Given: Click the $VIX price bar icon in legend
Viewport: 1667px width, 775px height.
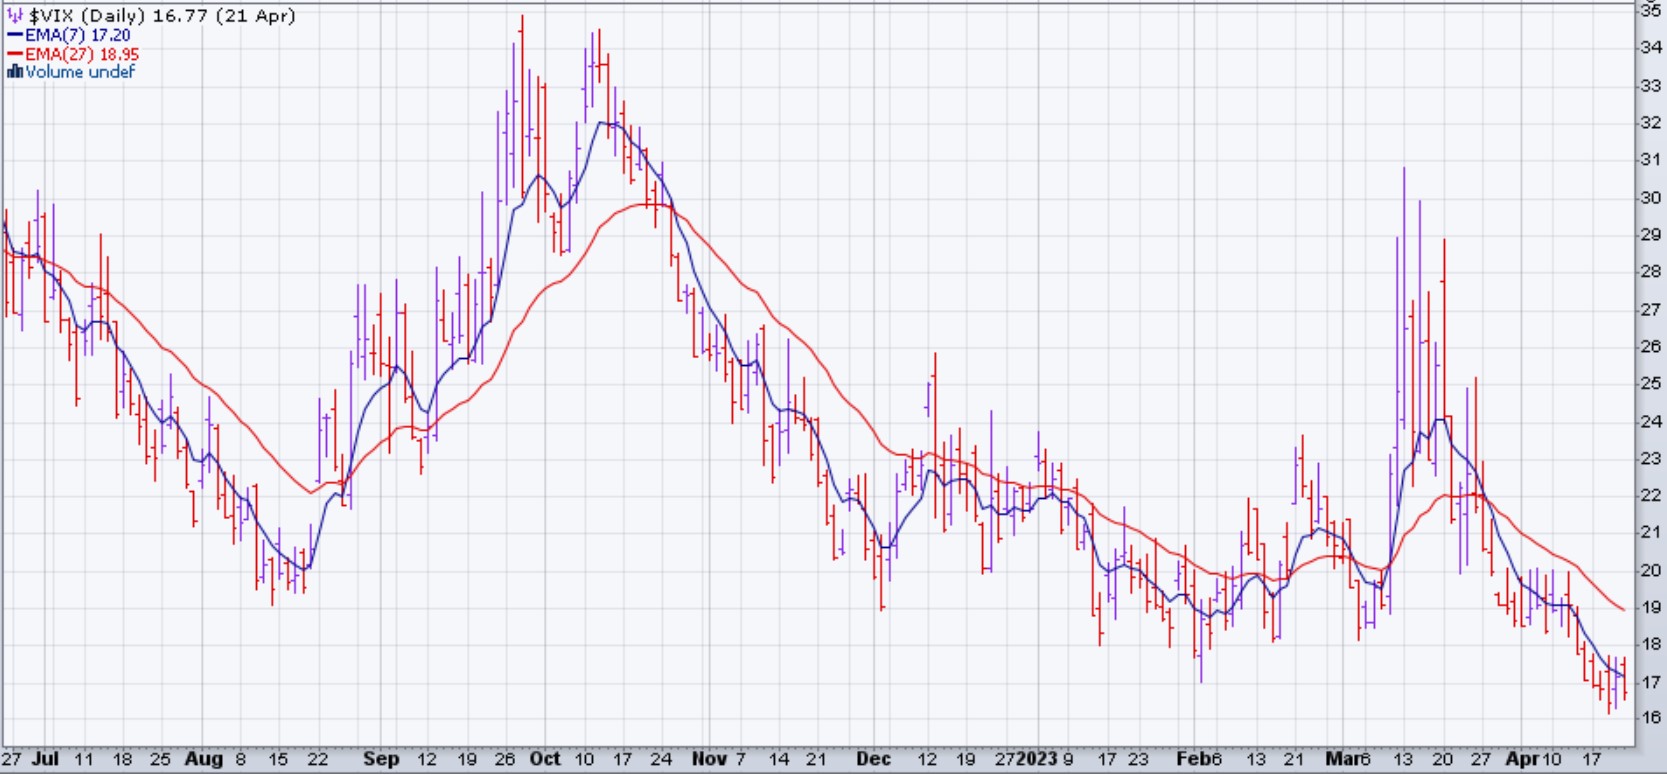Looking at the screenshot, I should pyautogui.click(x=15, y=16).
